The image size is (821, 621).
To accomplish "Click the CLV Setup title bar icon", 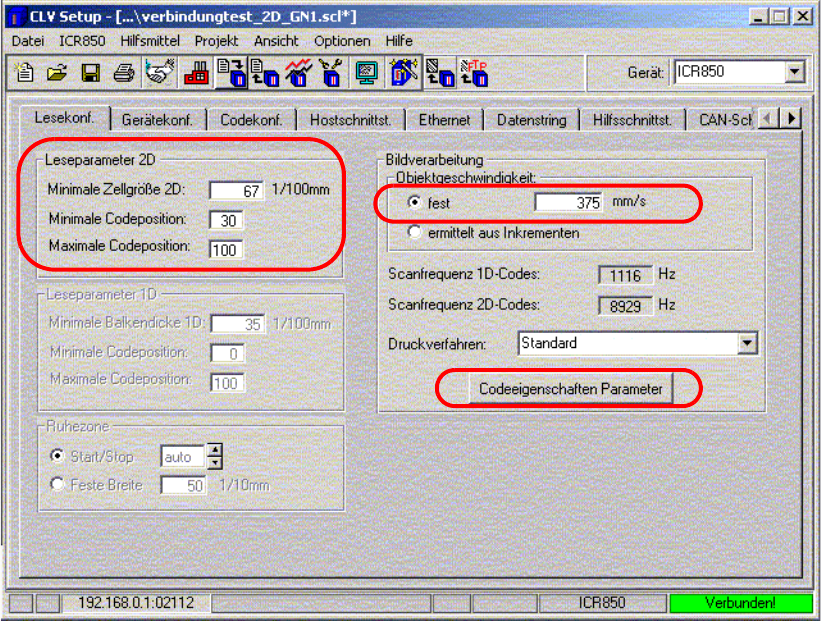I will click(x=16, y=16).
